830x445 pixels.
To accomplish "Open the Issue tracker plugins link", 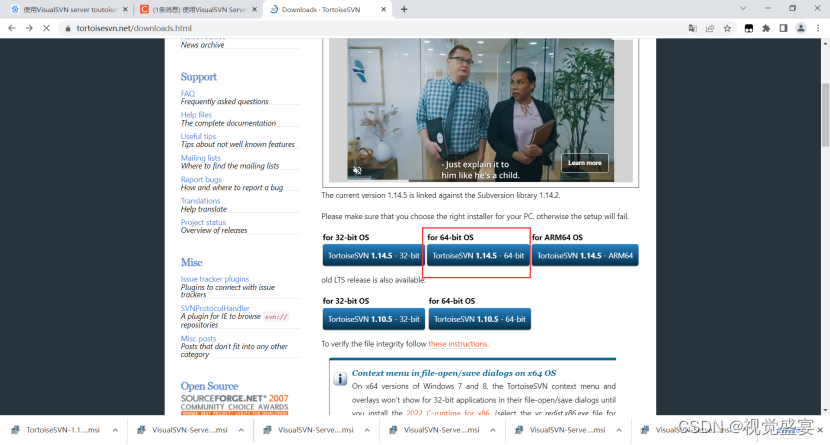I will [214, 279].
